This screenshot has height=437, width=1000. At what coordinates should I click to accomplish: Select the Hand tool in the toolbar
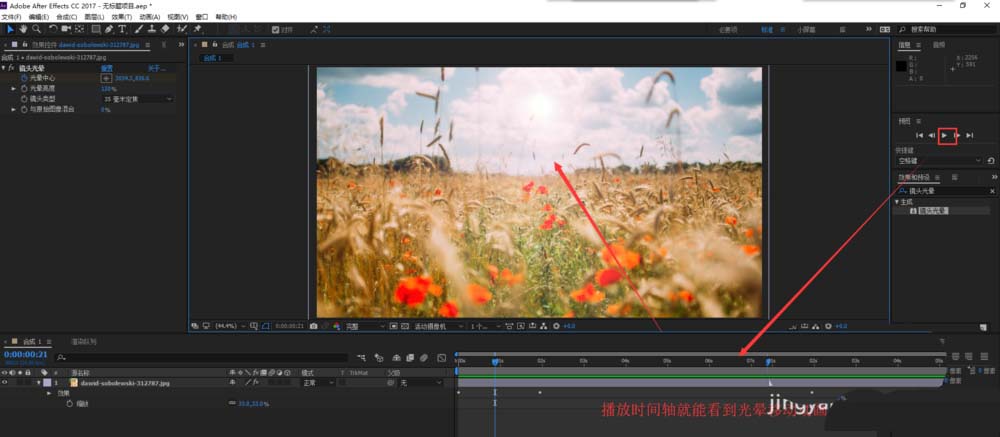point(23,29)
